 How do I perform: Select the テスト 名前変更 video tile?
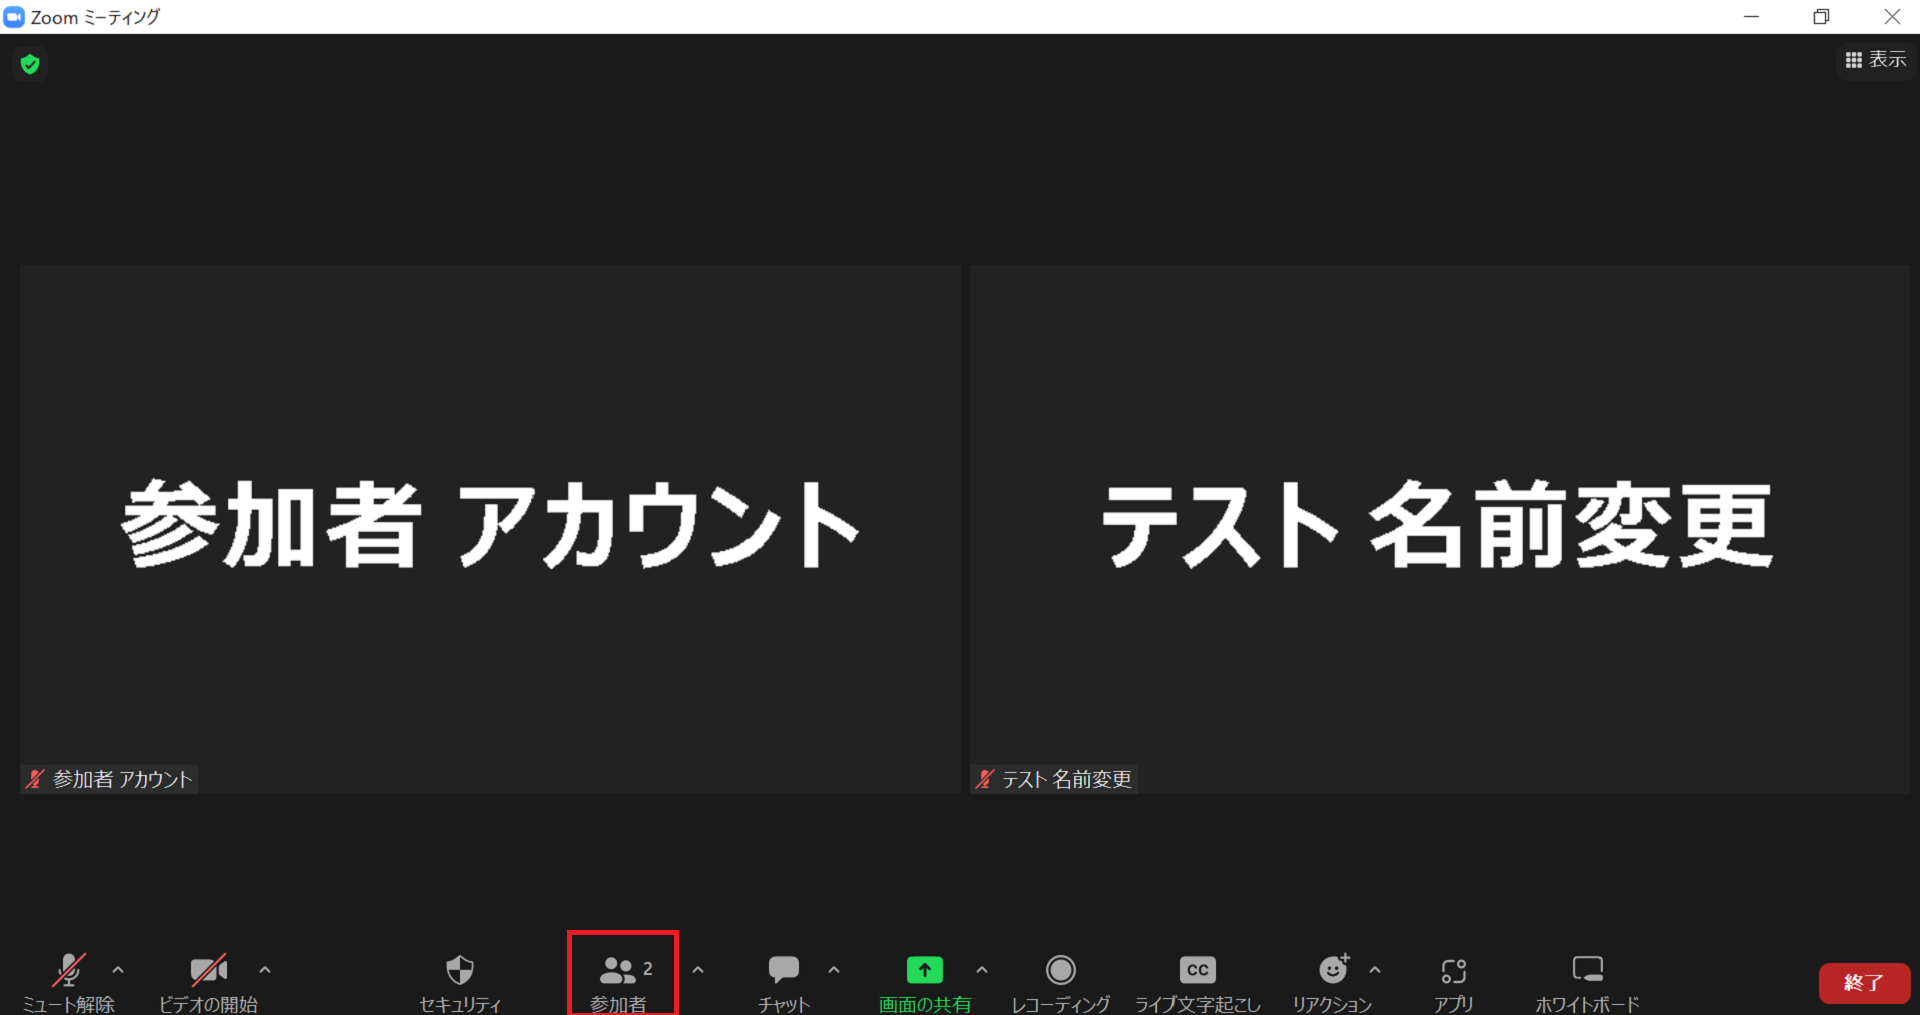1439,529
